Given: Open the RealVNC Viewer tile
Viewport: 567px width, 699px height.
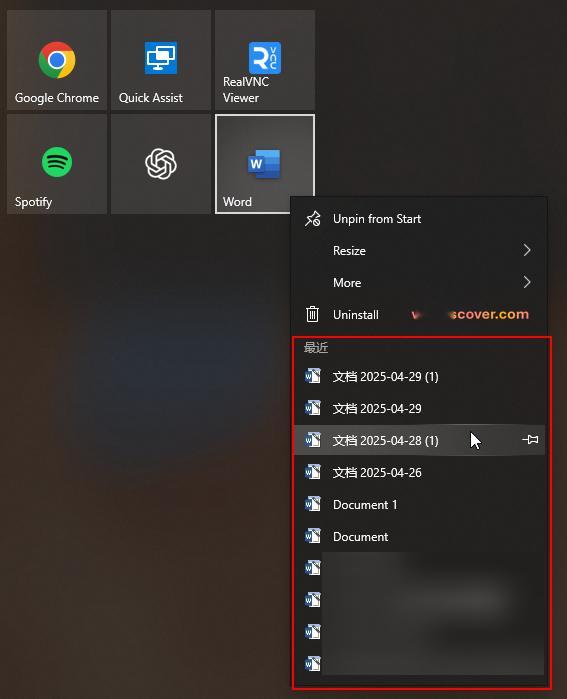Looking at the screenshot, I should (265, 60).
